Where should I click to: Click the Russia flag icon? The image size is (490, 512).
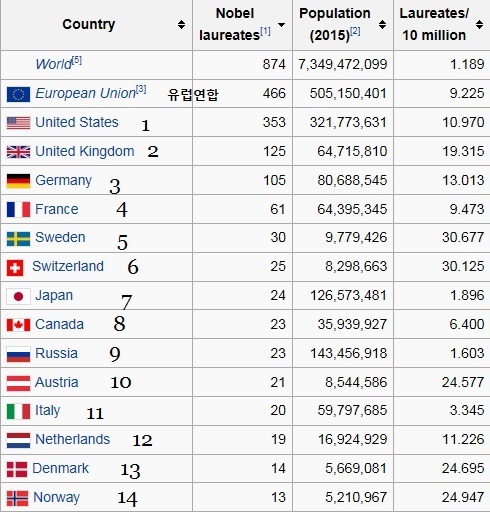point(18,354)
